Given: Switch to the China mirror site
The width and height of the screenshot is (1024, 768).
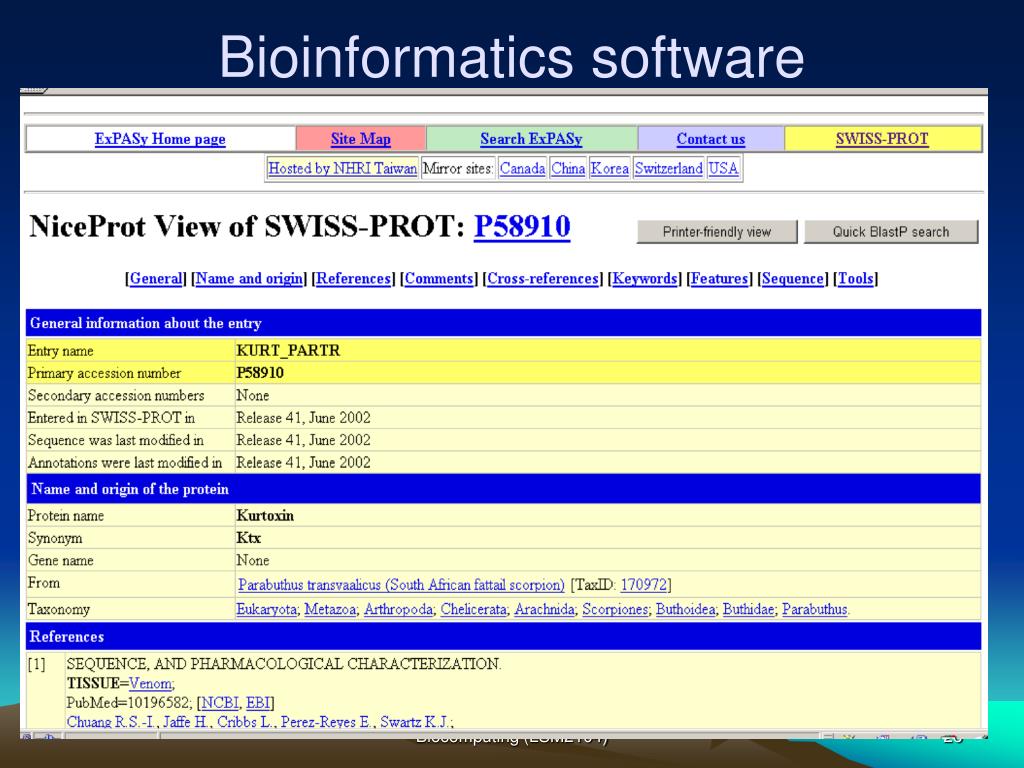Looking at the screenshot, I should point(568,168).
